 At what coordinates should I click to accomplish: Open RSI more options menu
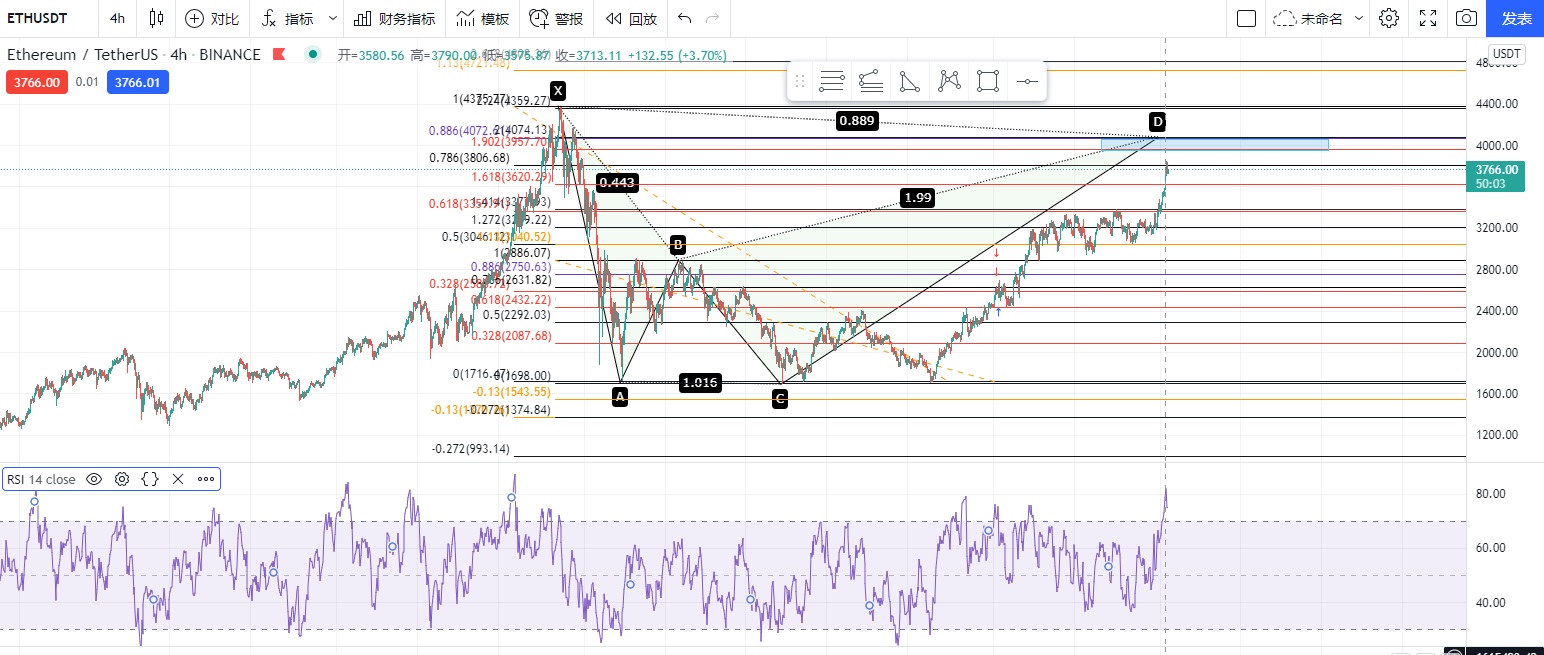tap(206, 479)
